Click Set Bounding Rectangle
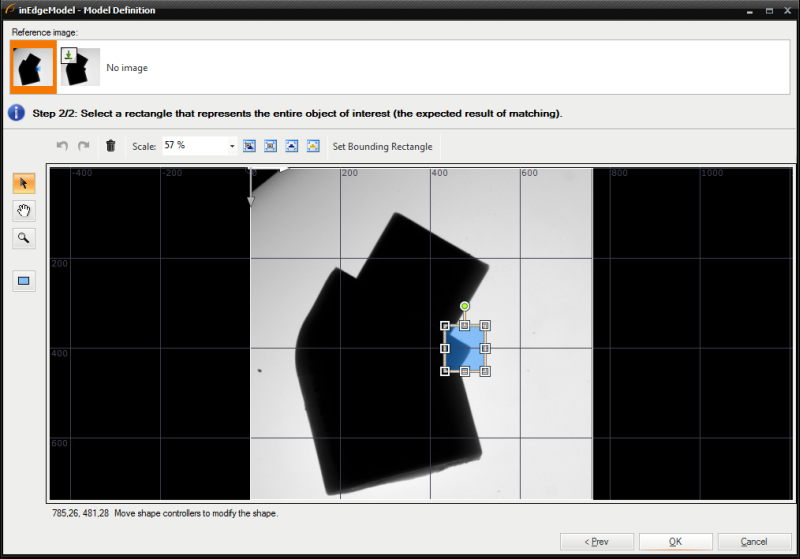The image size is (800, 559). click(x=382, y=146)
